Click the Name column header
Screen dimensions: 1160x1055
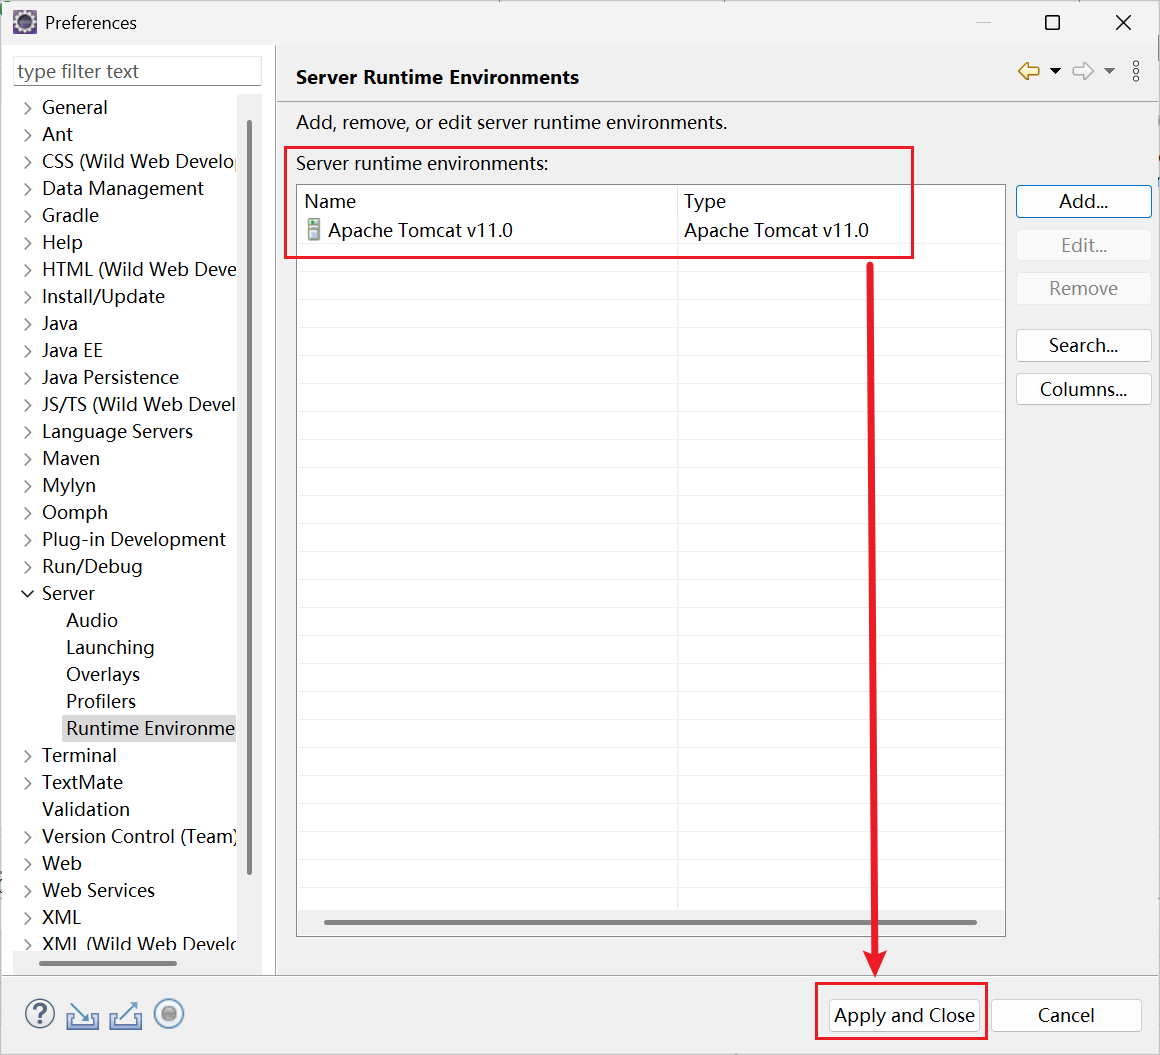(x=487, y=201)
